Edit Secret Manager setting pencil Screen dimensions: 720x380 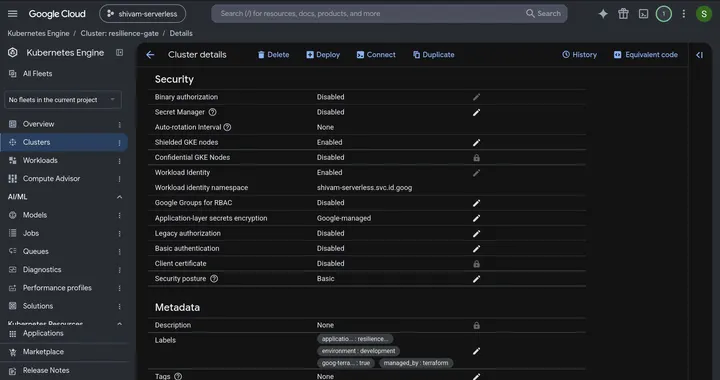click(x=476, y=112)
